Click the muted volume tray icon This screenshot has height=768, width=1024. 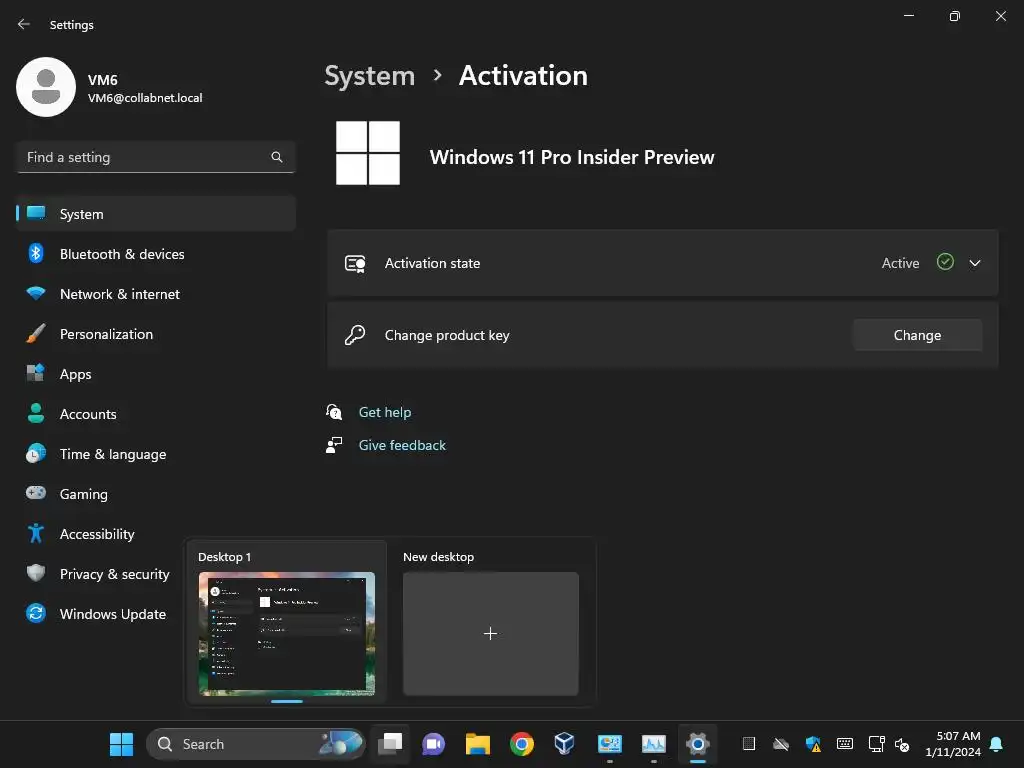pos(902,744)
